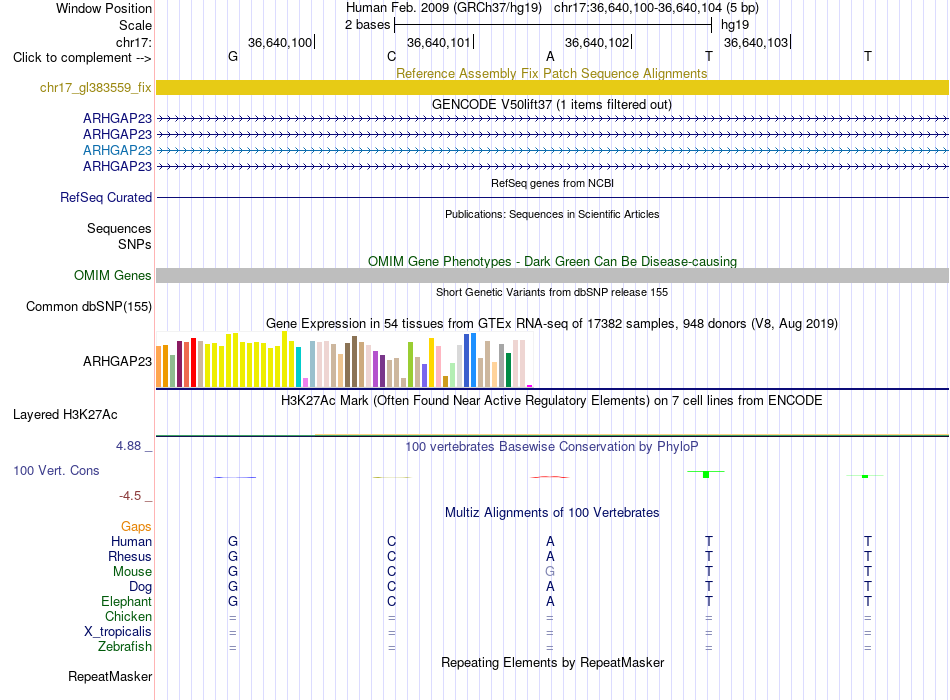Click 'GENCODE V50lift37 (1 items filtered out)' title
This screenshot has height=700, width=950.
point(552,105)
